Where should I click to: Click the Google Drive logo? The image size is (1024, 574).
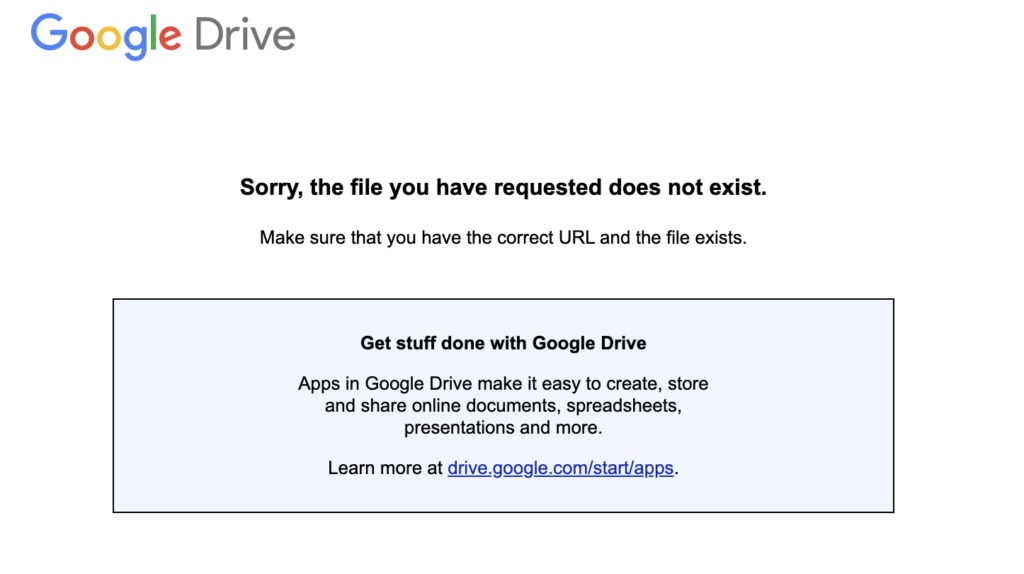pos(163,36)
